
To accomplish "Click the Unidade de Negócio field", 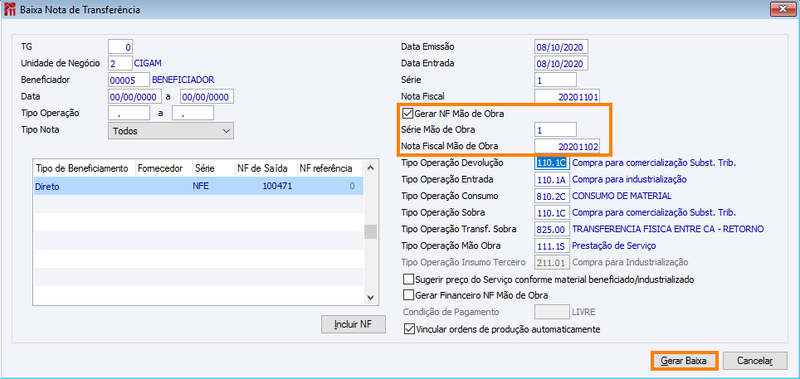I will 120,63.
